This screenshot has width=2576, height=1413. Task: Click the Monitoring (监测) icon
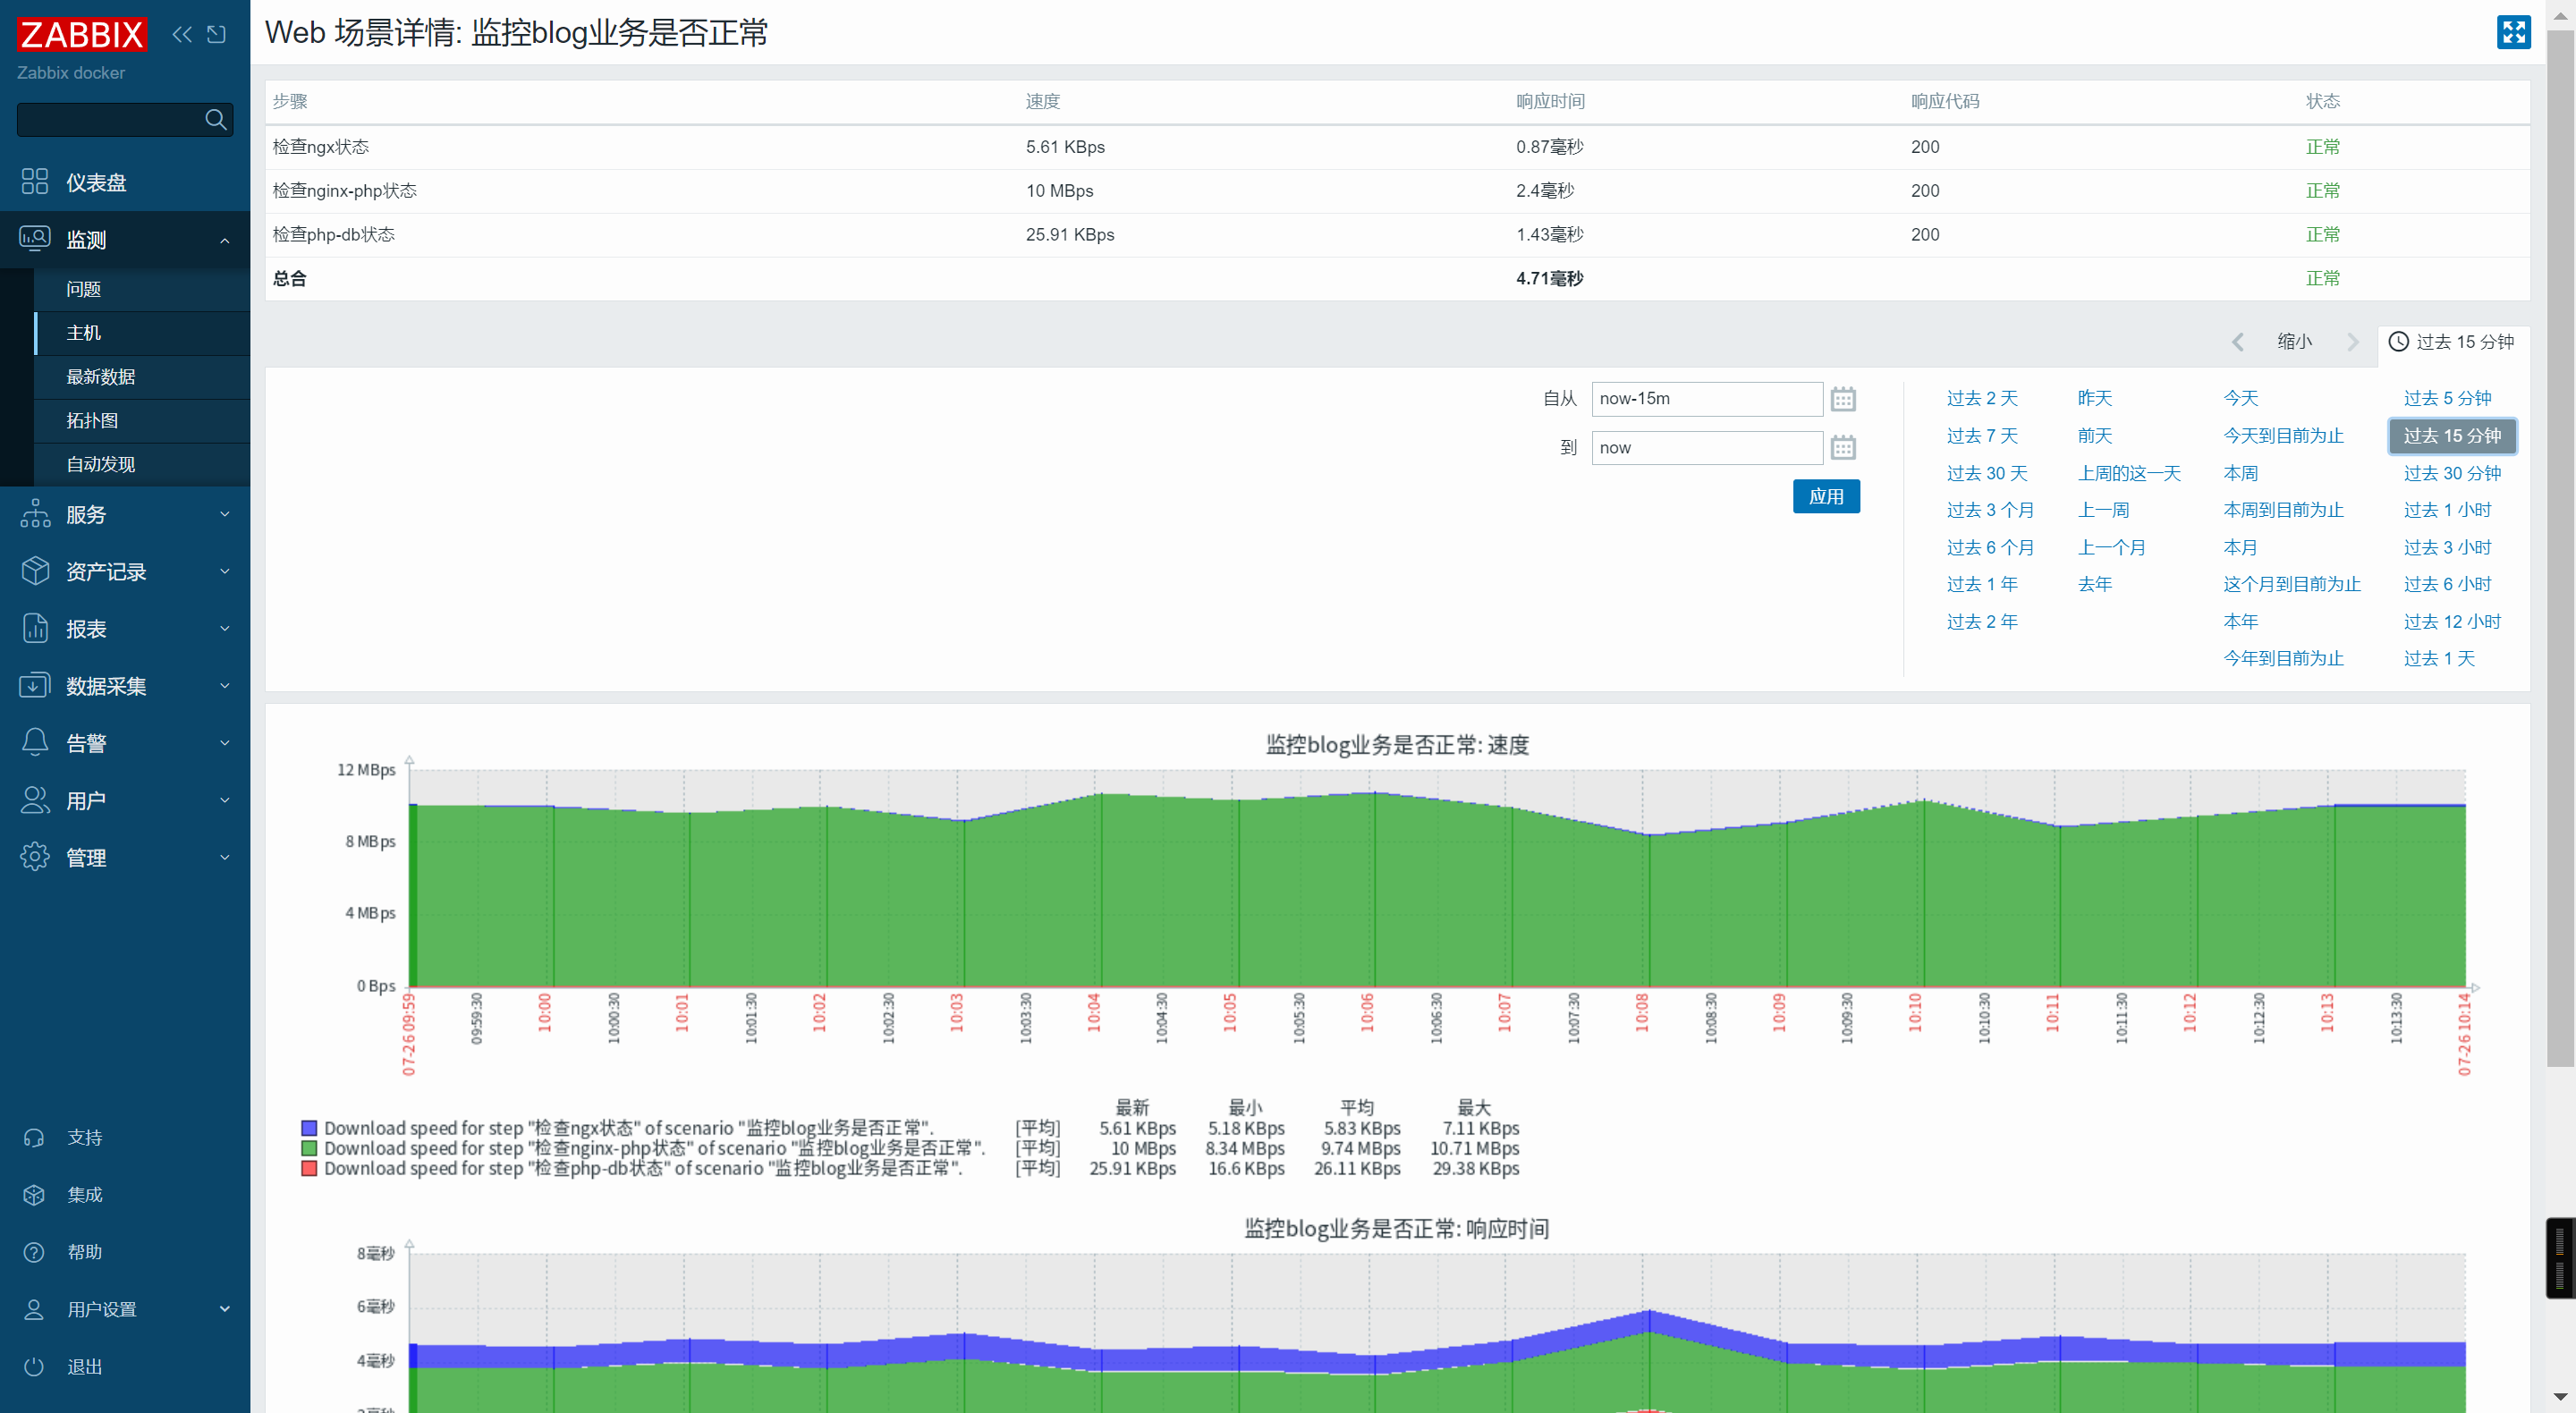(x=35, y=238)
